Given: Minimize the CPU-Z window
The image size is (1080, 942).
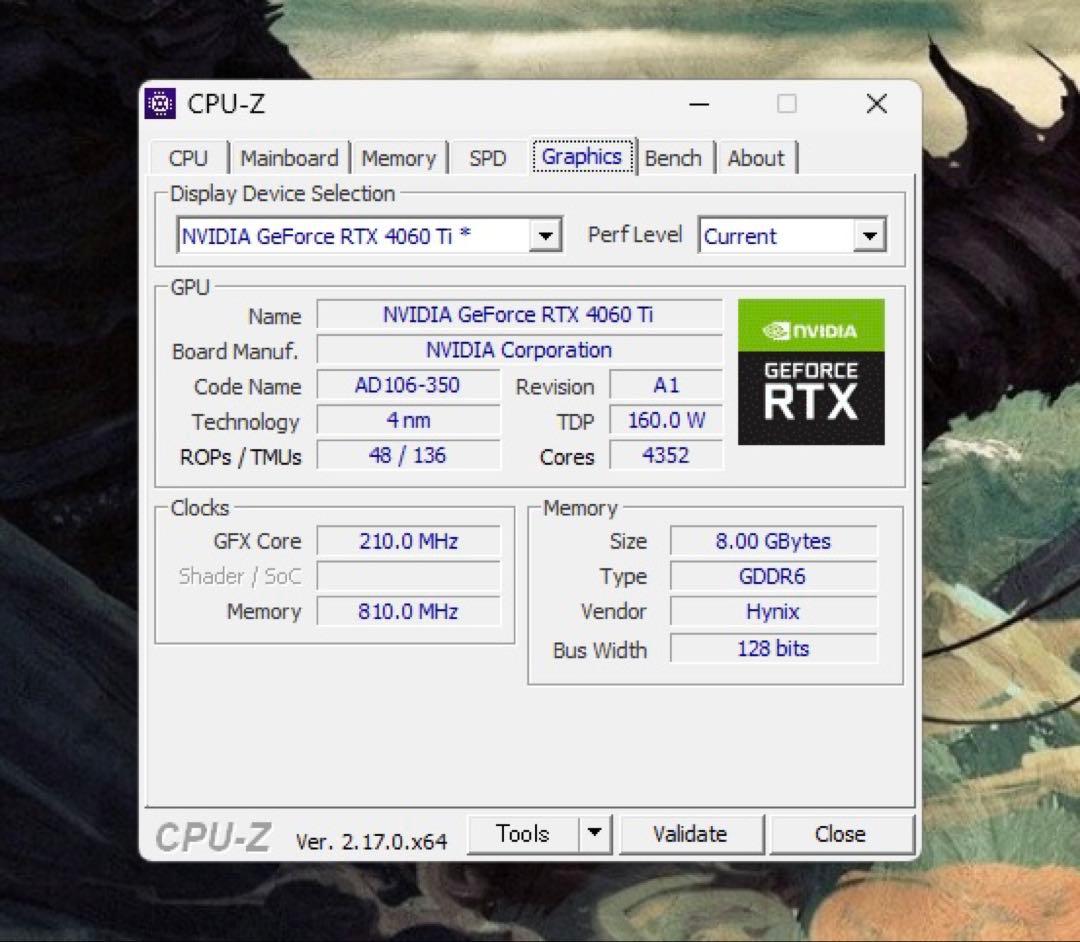Looking at the screenshot, I should 699,104.
